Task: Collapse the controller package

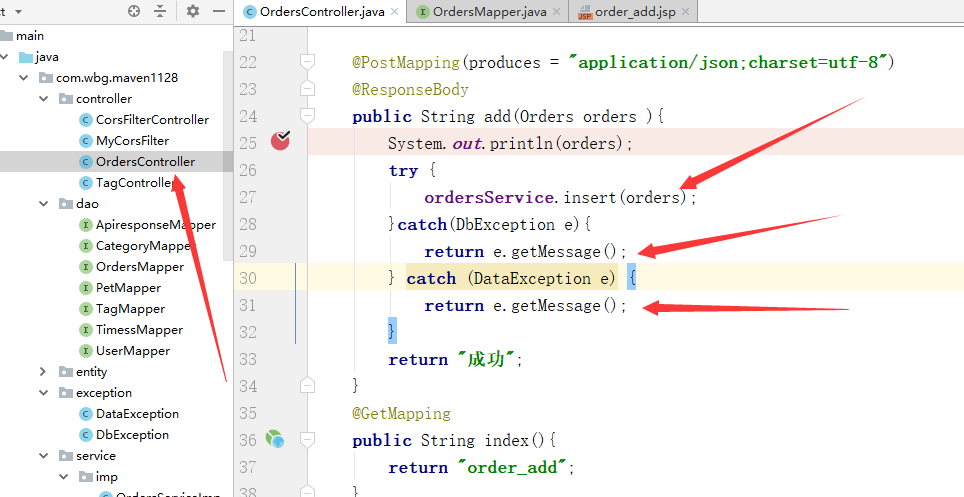Action: pyautogui.click(x=44, y=98)
